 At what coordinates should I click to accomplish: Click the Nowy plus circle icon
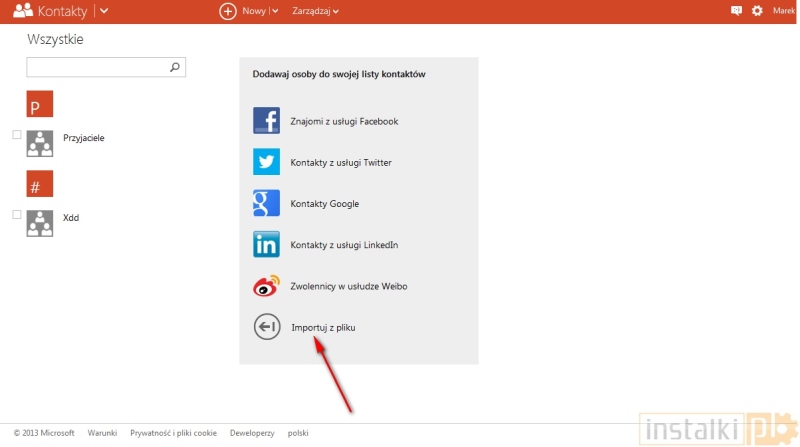[228, 11]
